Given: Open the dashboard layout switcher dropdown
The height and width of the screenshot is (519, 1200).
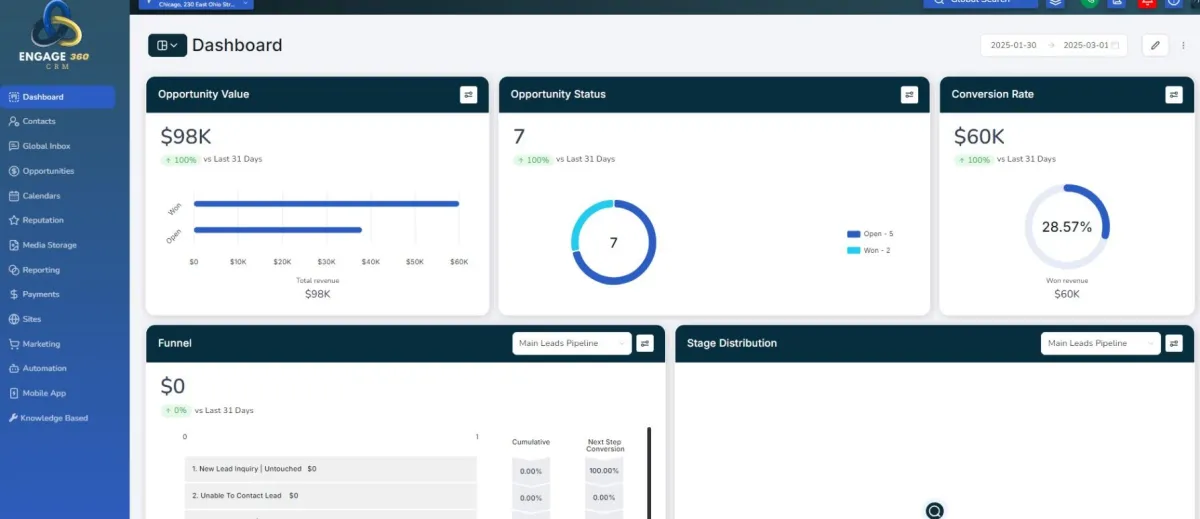Looking at the screenshot, I should [x=167, y=45].
